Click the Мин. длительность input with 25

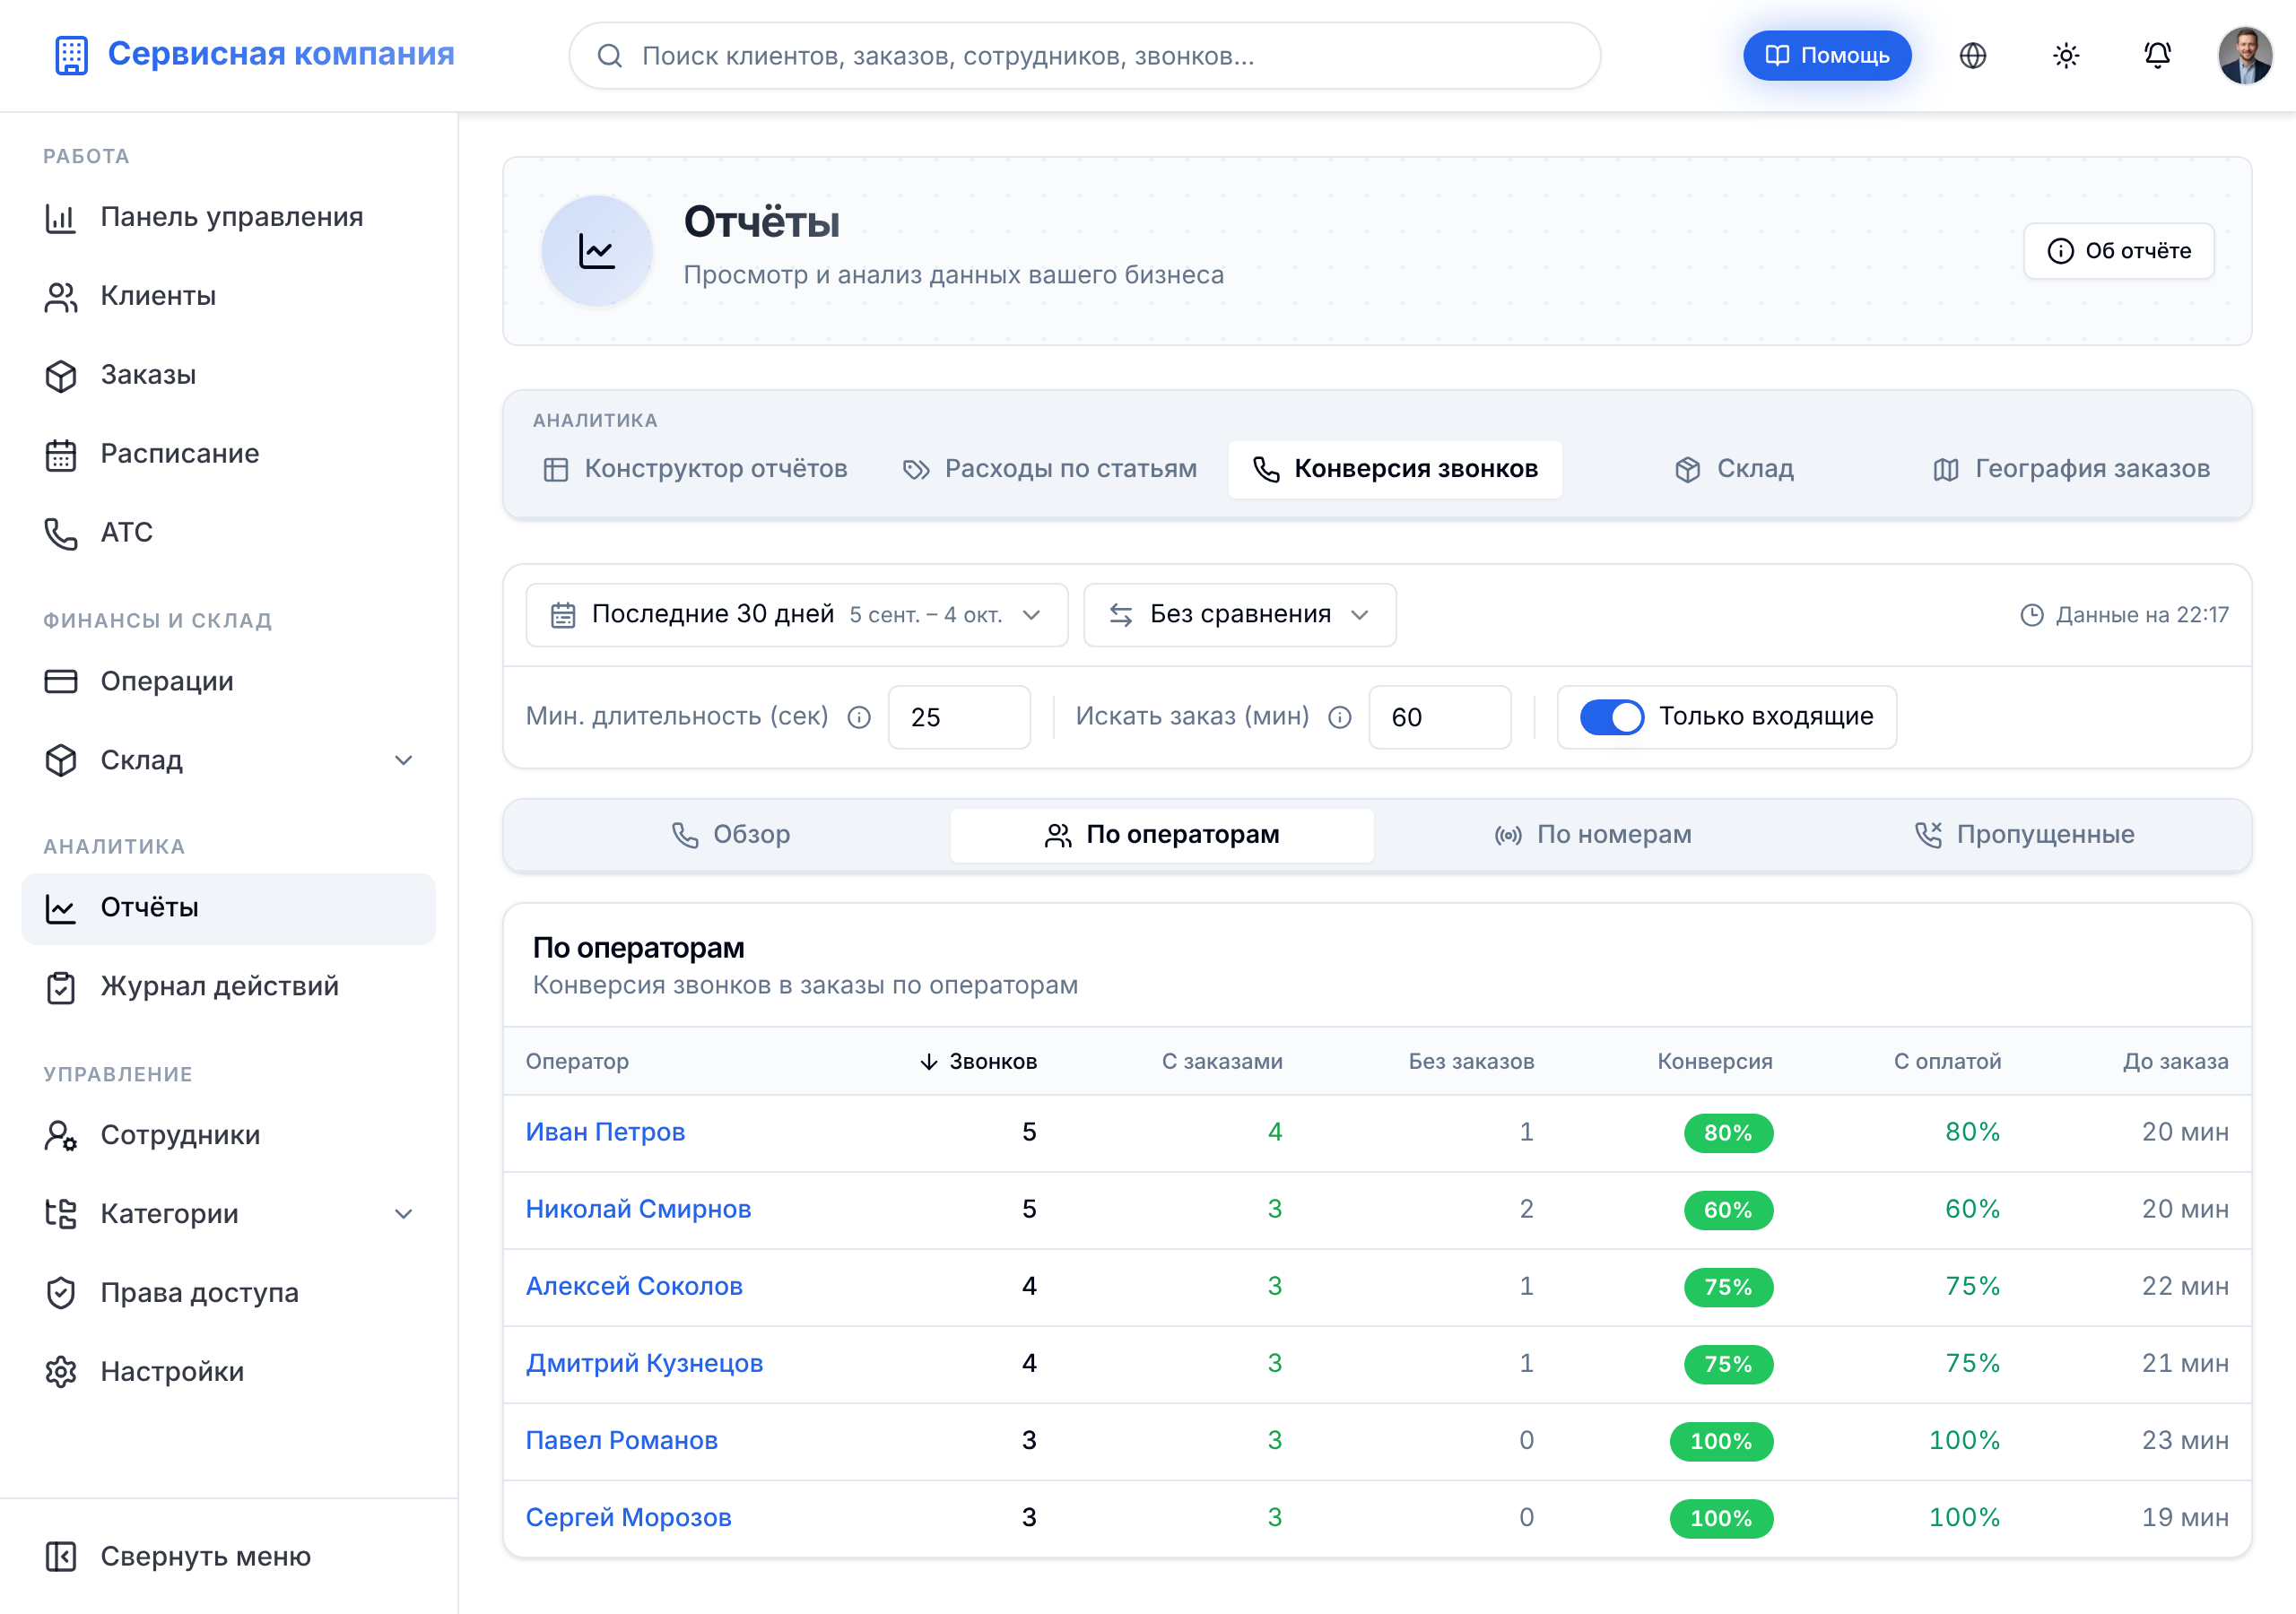(958, 717)
